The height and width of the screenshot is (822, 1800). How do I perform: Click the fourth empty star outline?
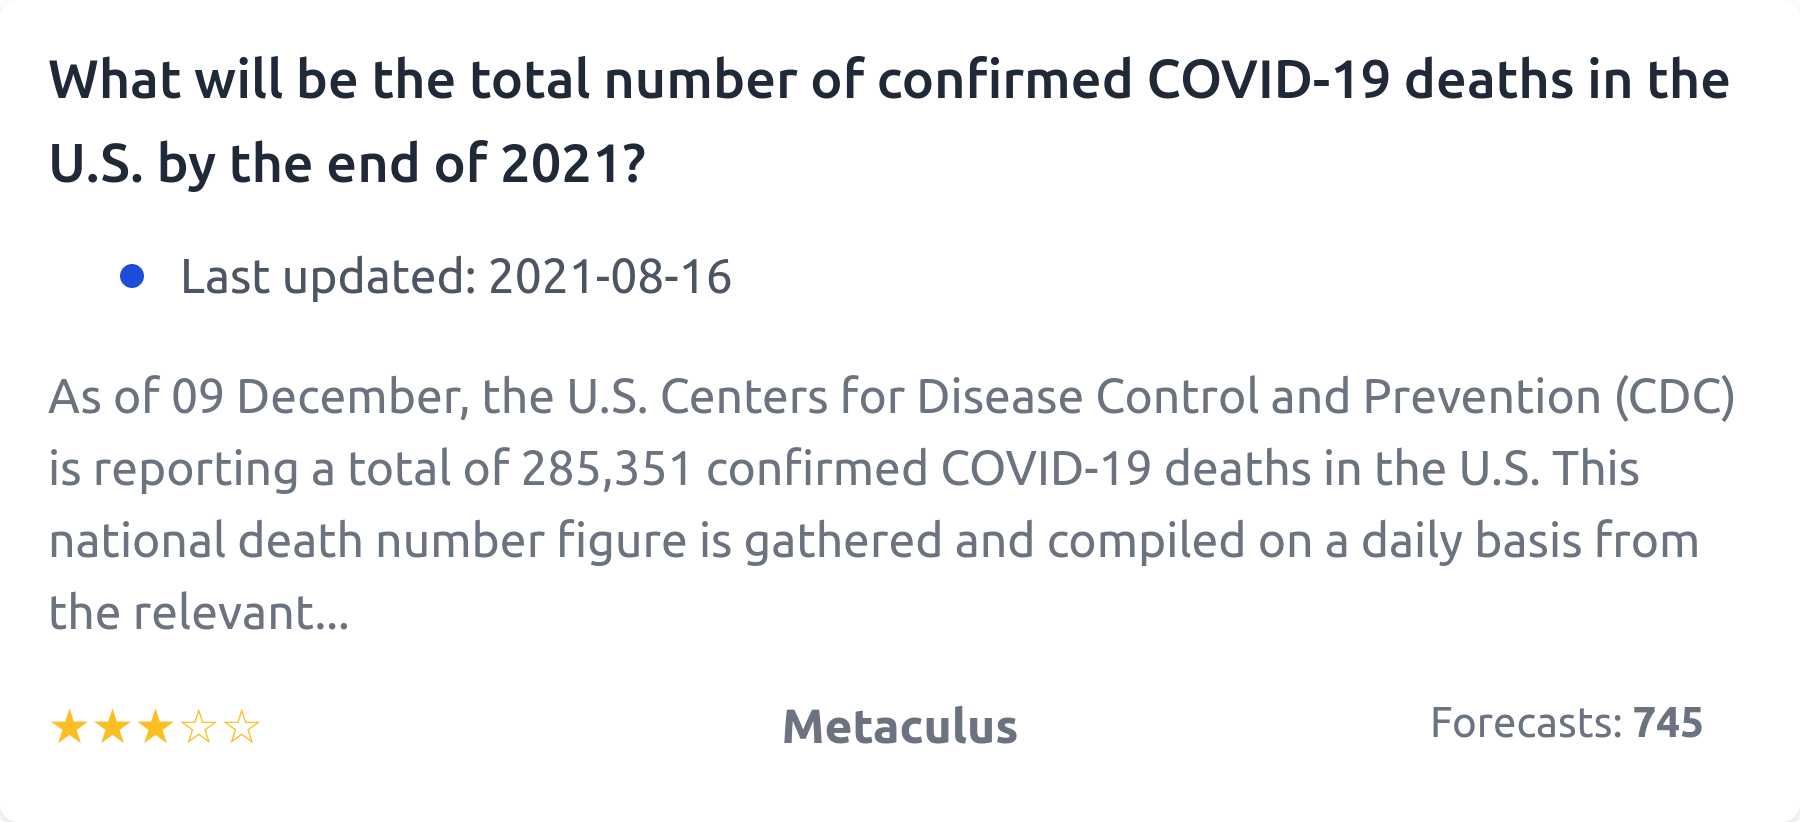coord(199,727)
